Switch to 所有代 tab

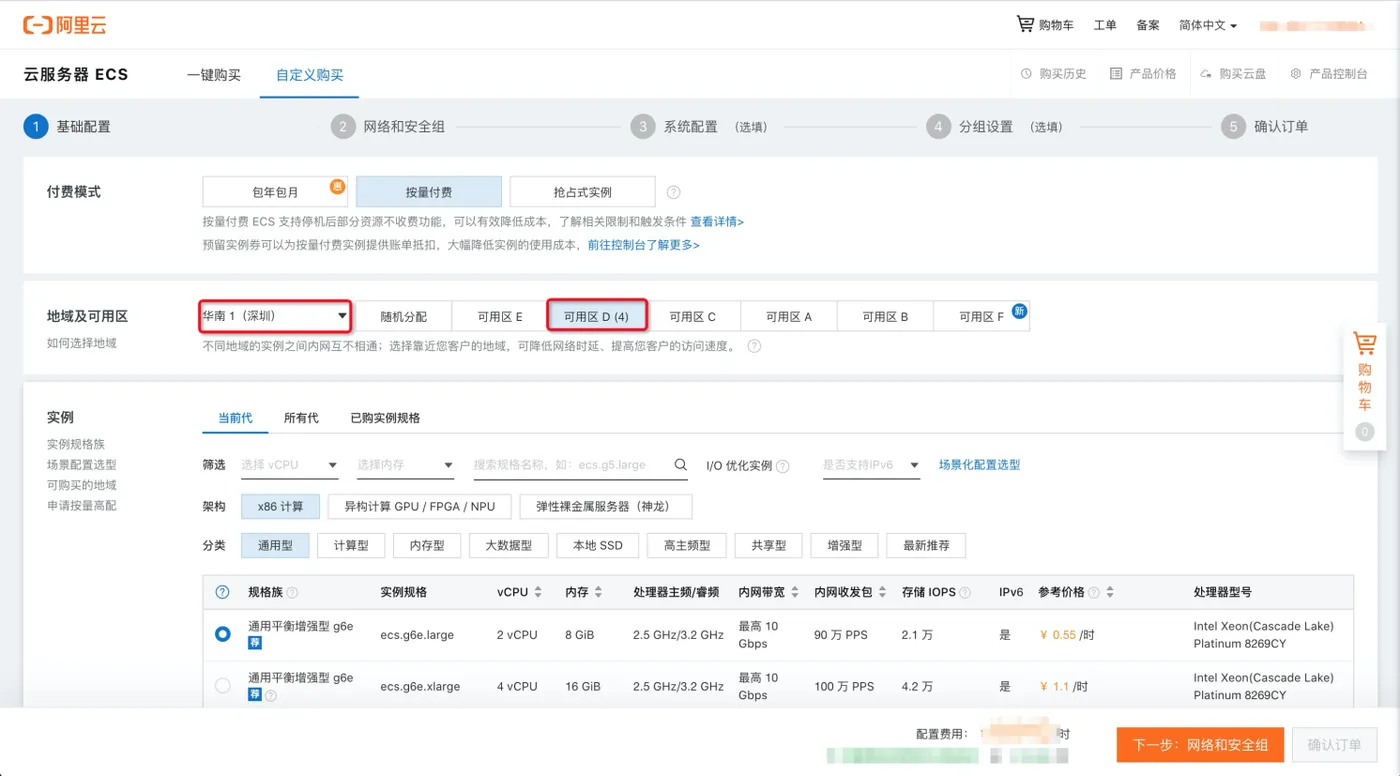(301, 418)
